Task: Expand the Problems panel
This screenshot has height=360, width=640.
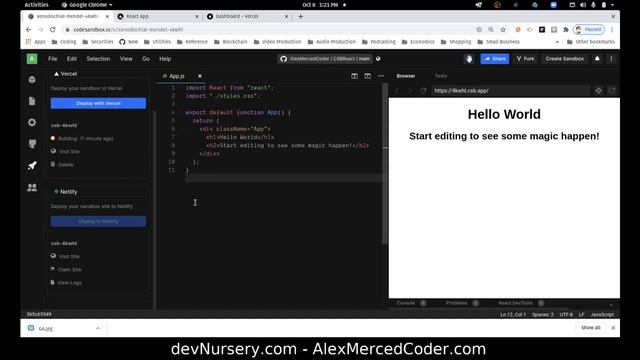Action: (x=462, y=303)
